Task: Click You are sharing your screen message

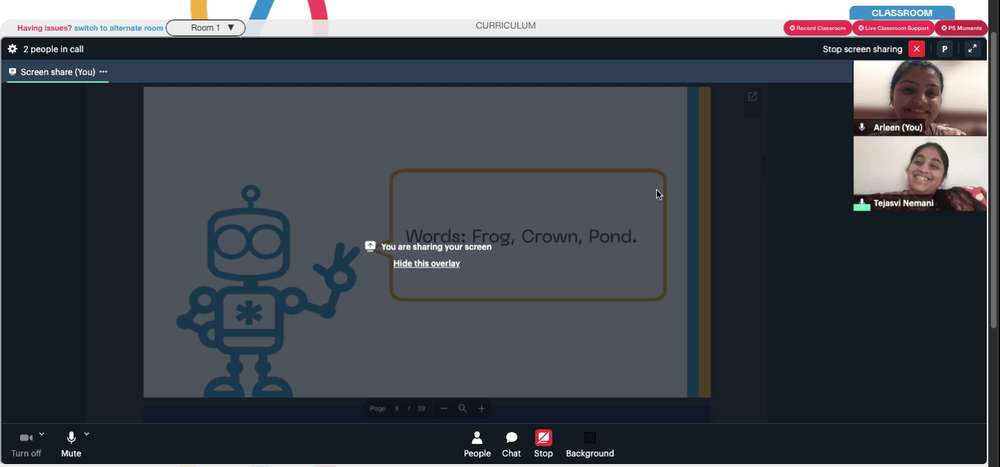Action: [436, 247]
